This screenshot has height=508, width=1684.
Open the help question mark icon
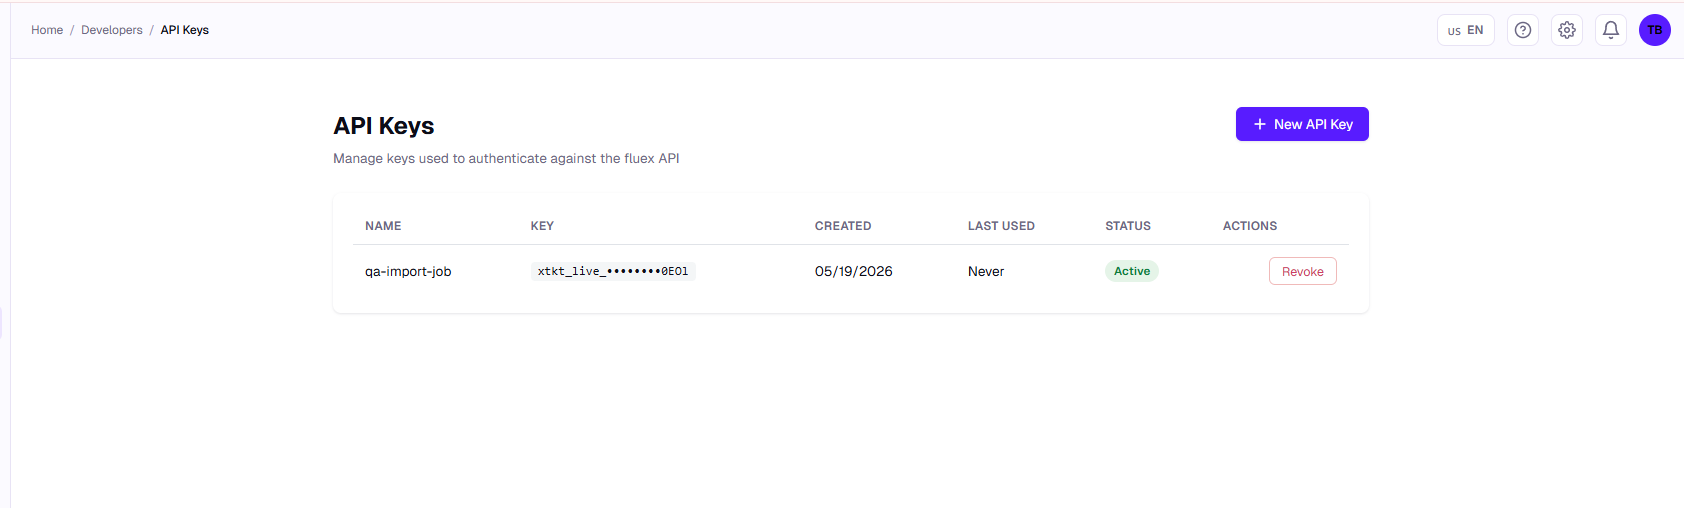click(1523, 30)
